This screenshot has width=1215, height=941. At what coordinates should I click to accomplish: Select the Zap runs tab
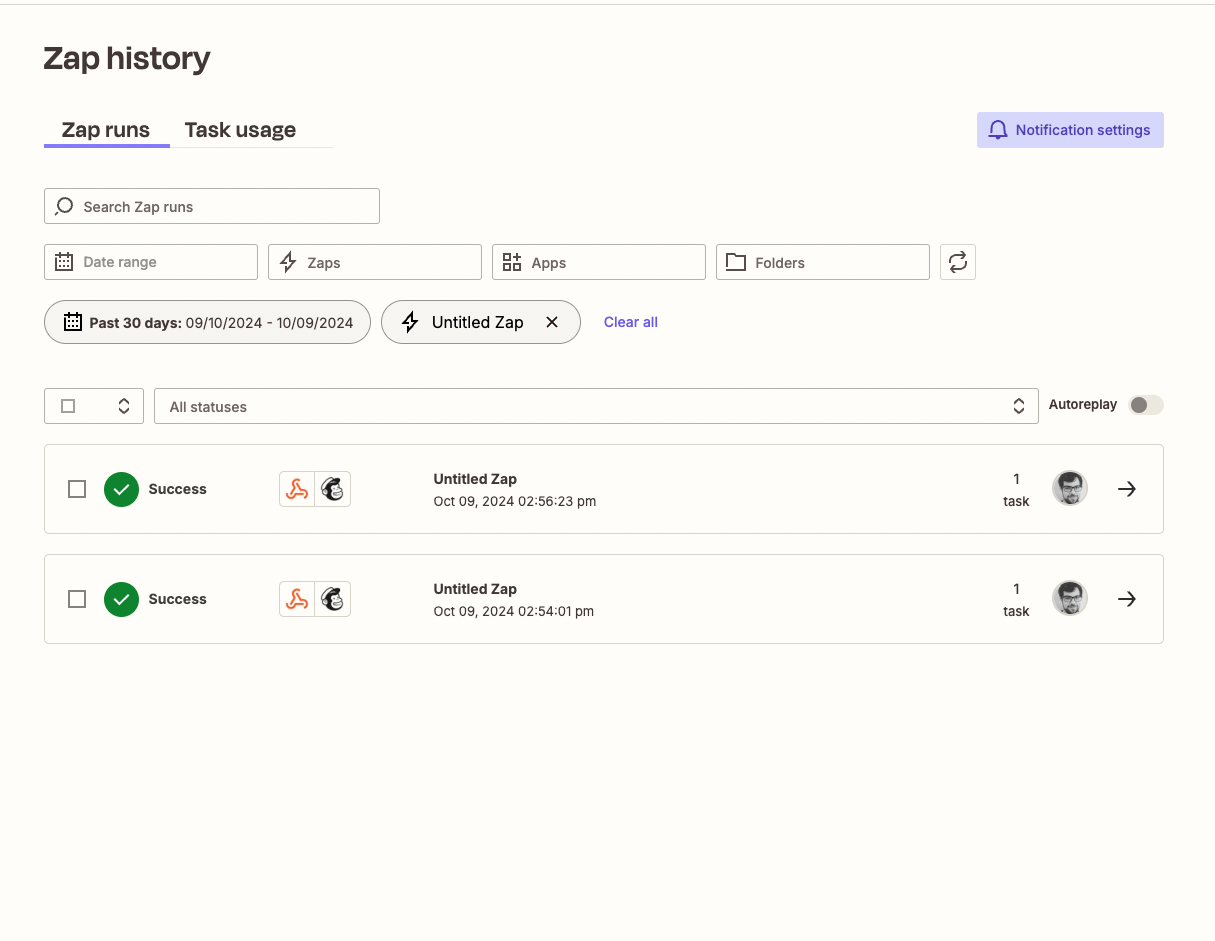point(106,129)
